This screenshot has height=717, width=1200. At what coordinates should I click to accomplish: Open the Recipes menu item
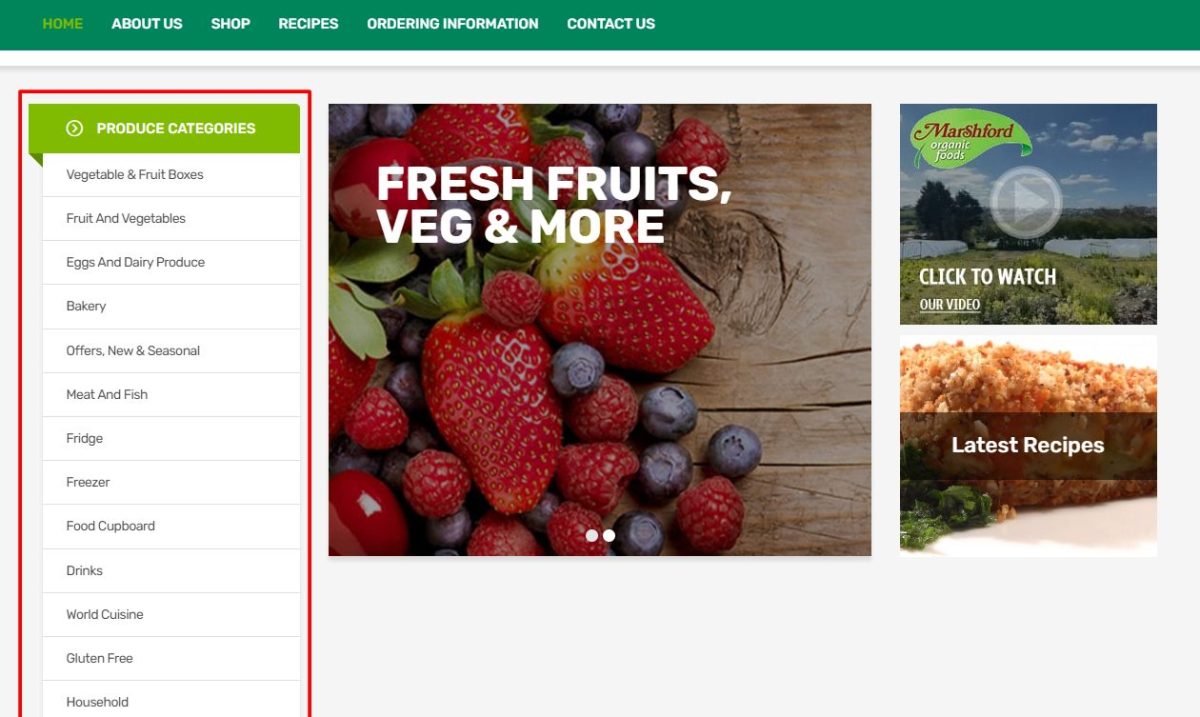[x=308, y=23]
